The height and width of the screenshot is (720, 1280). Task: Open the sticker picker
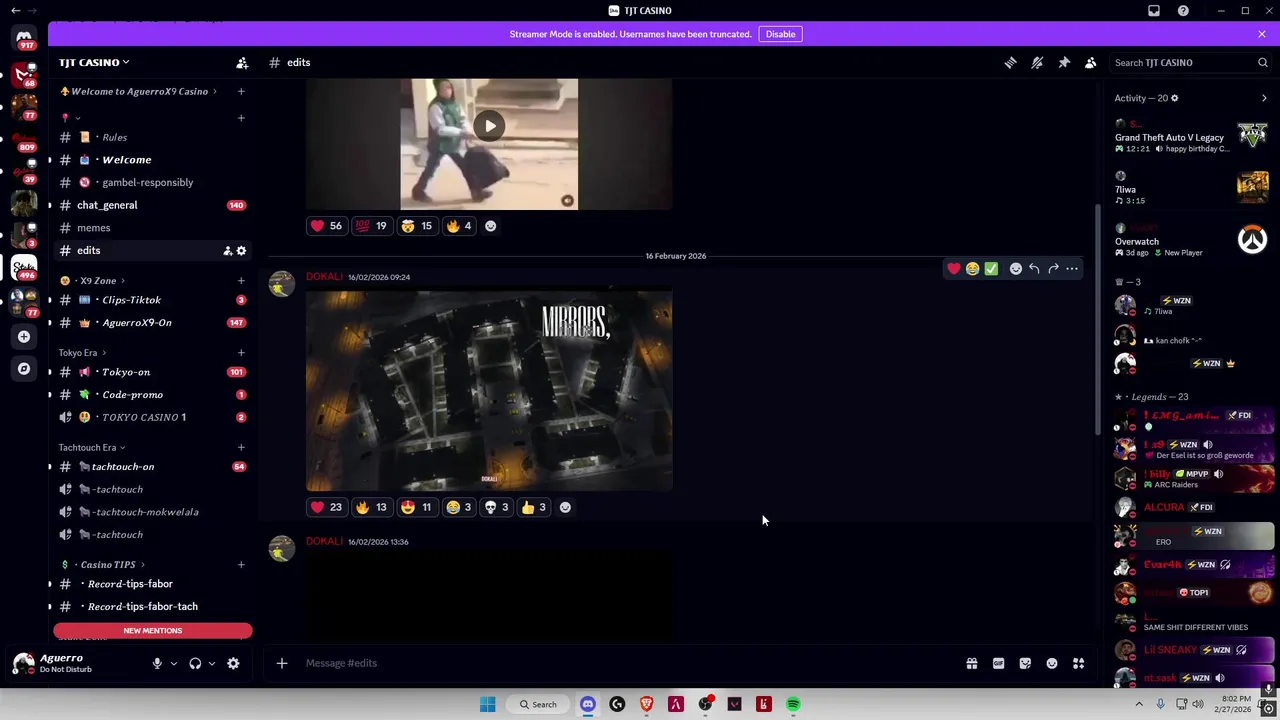pyautogui.click(x=1025, y=663)
